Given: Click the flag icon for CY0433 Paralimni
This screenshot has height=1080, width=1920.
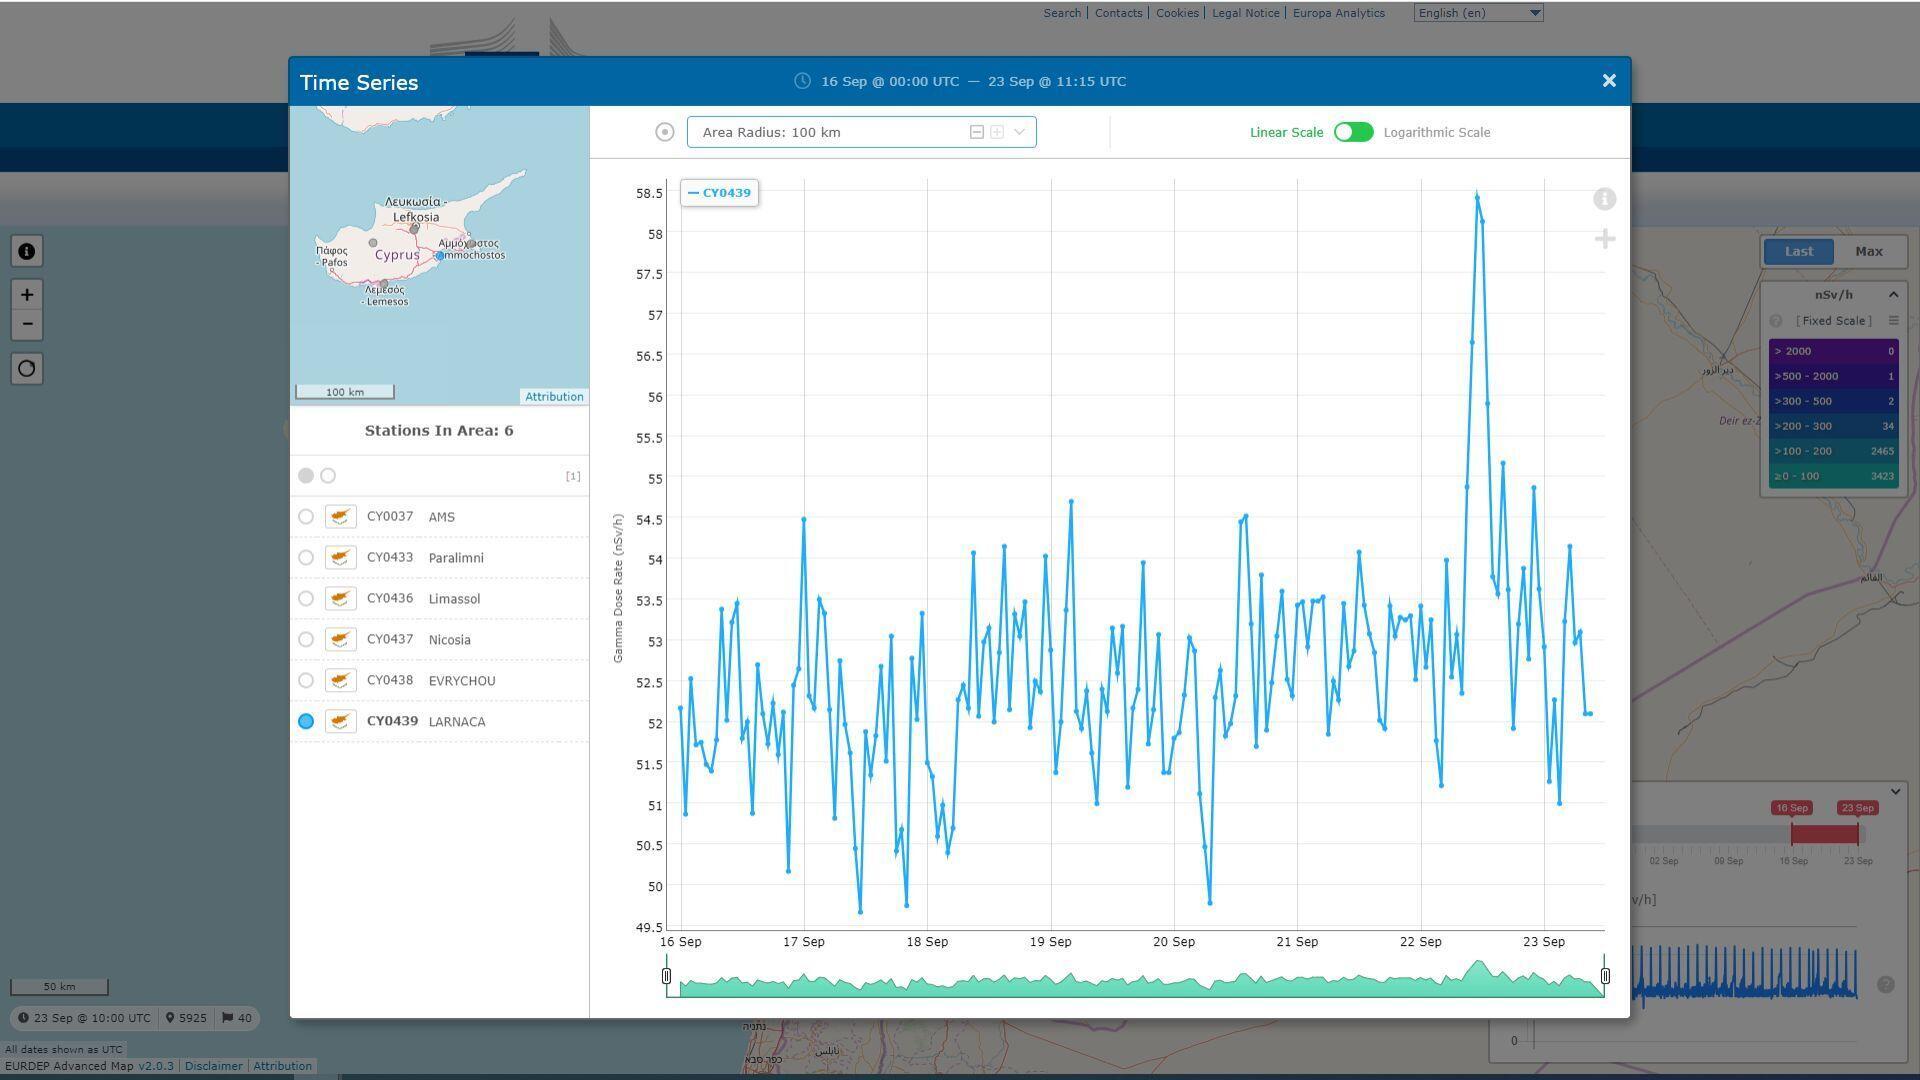Looking at the screenshot, I should [340, 558].
